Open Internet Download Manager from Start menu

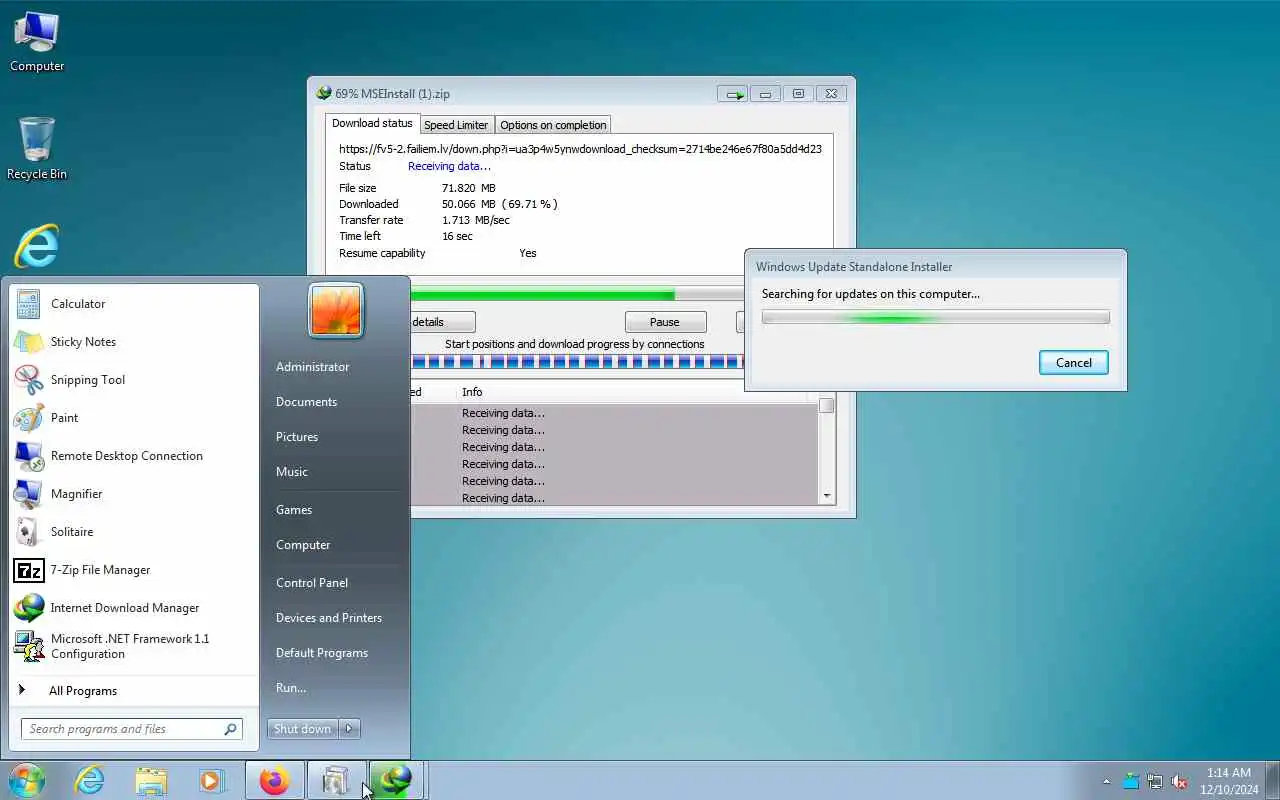pyautogui.click(x=135, y=608)
